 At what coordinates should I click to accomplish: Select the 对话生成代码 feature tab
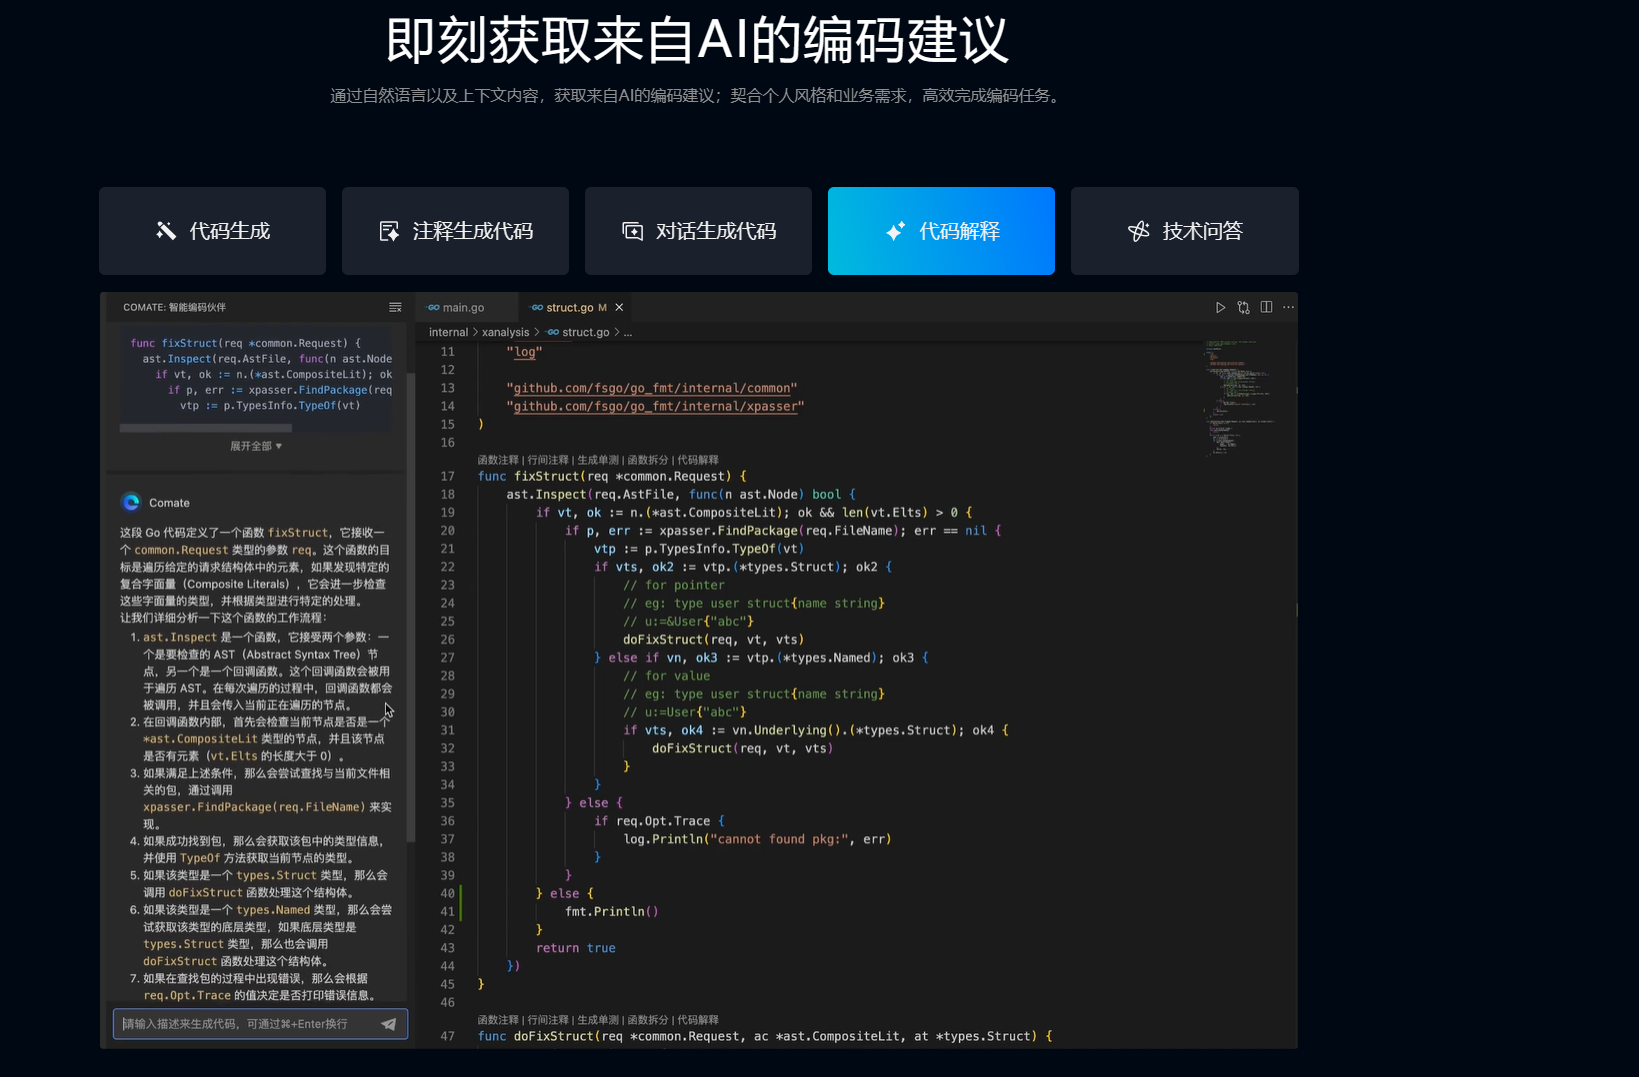[698, 231]
